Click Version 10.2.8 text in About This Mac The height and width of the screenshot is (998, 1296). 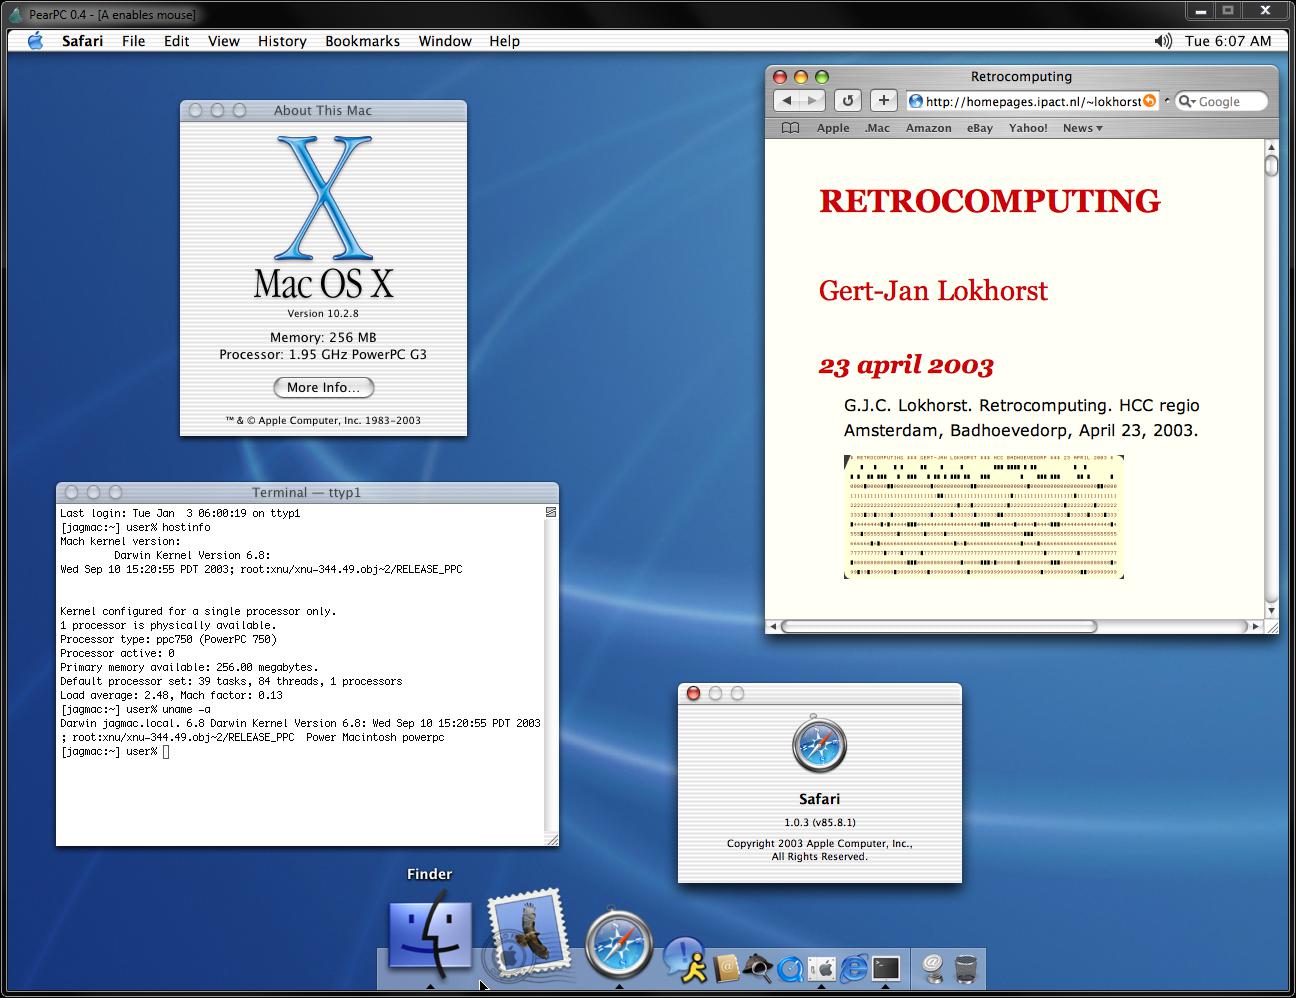click(323, 314)
